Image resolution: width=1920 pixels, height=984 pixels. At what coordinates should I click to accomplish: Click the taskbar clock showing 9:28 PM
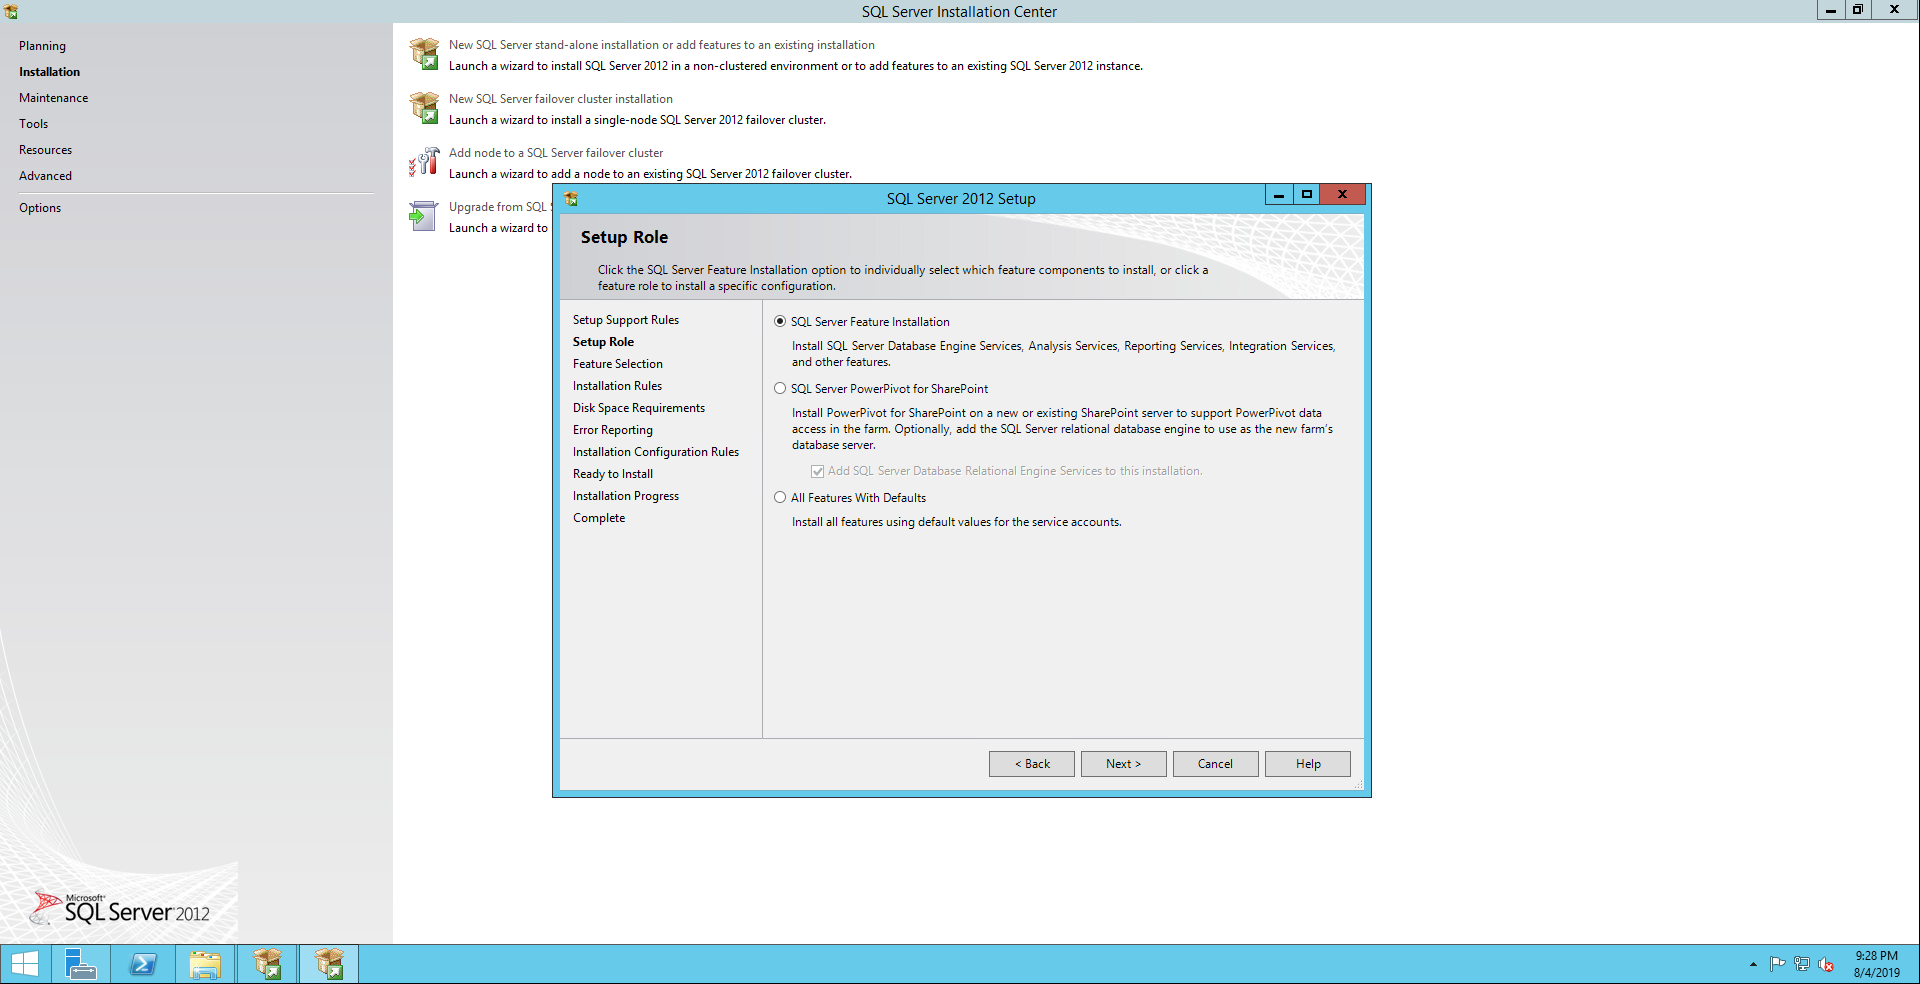[1876, 964]
